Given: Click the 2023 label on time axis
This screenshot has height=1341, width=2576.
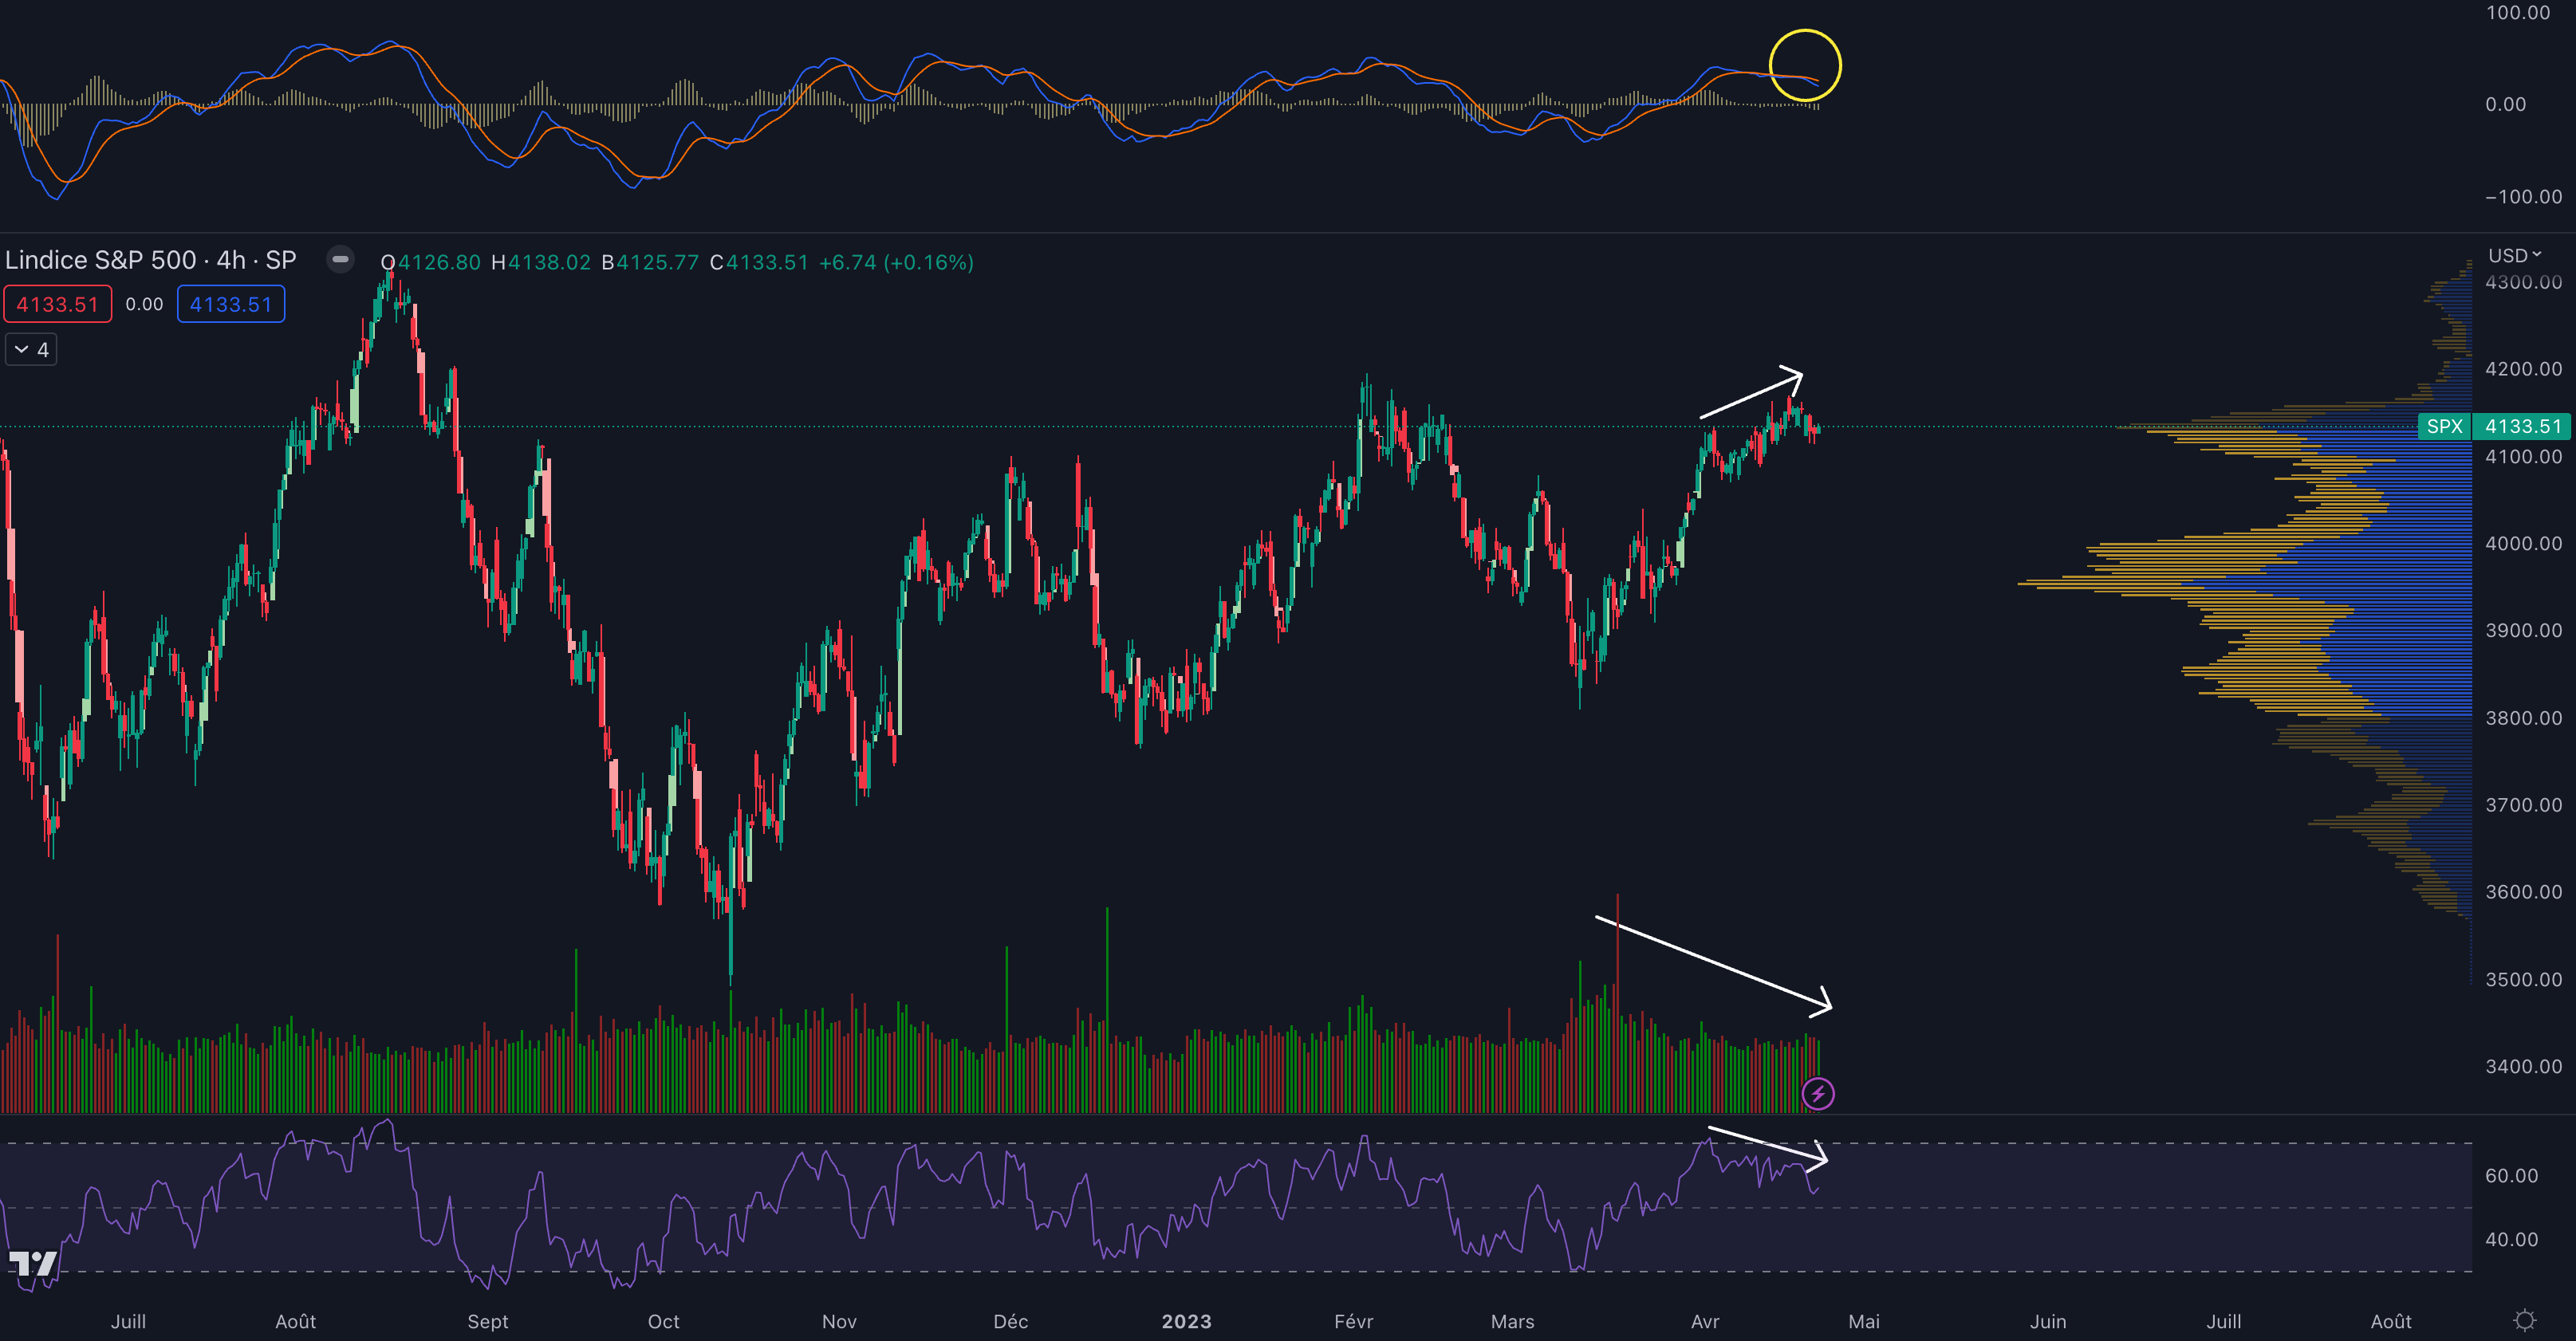Looking at the screenshot, I should coord(1186,1321).
